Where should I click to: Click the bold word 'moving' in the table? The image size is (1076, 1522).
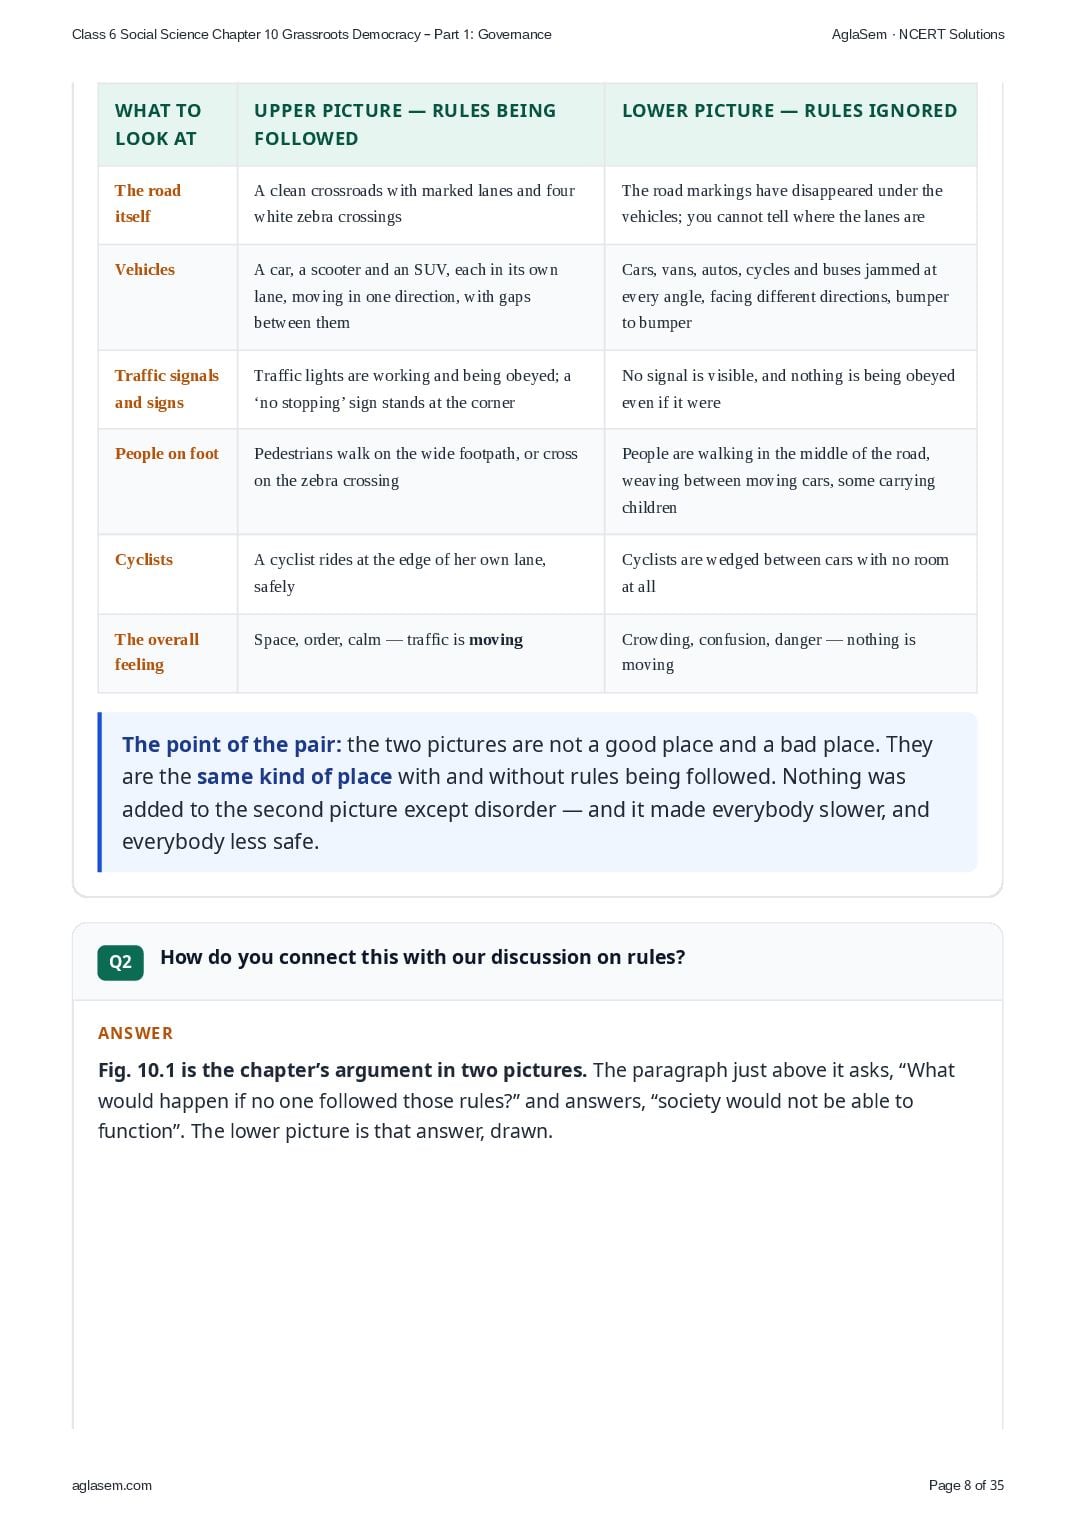[x=496, y=639]
